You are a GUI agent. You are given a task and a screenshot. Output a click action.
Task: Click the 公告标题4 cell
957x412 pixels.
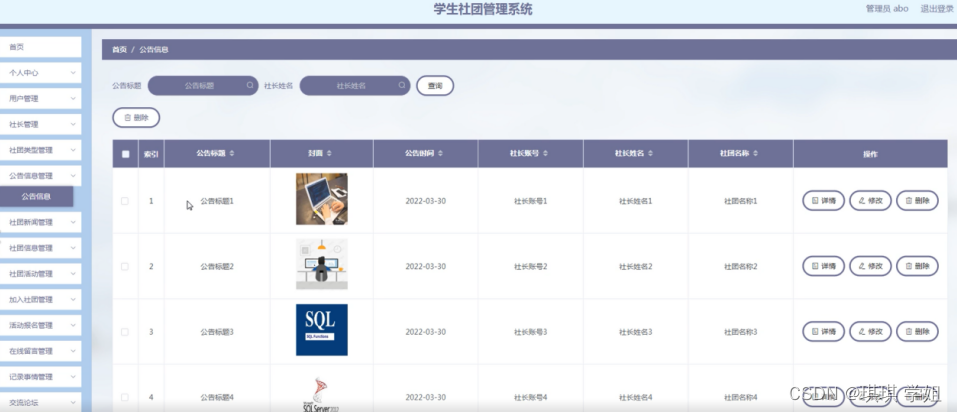coord(217,397)
